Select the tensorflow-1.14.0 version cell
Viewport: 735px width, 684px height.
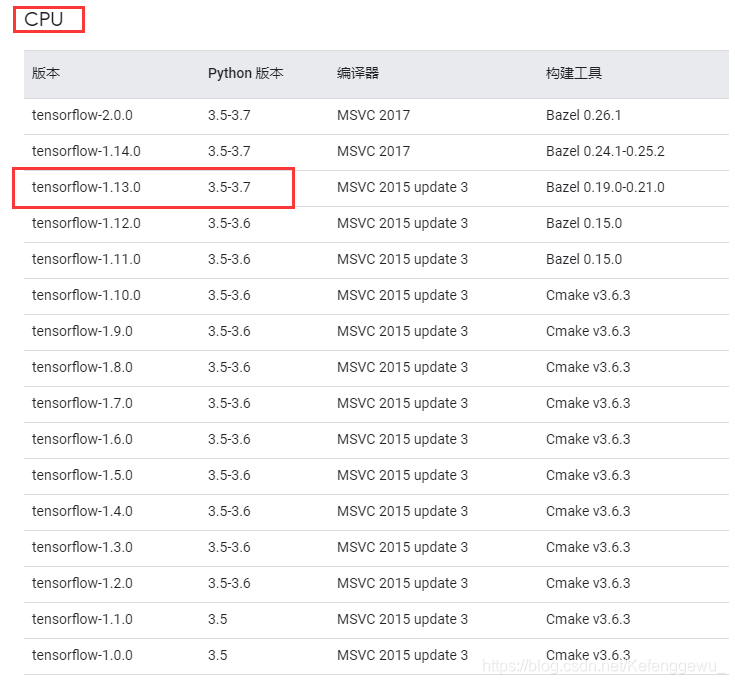click(x=86, y=151)
